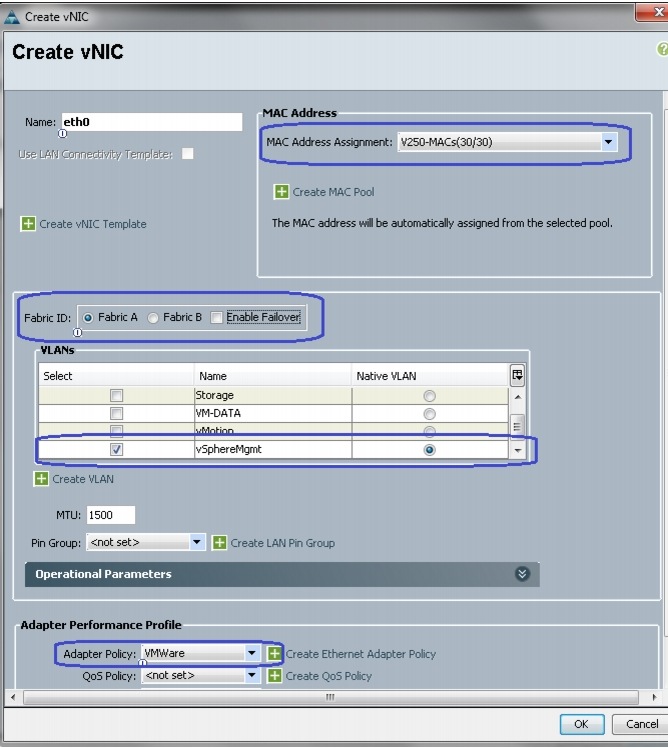Click the green plus icon beside Create MAC Pool

[x=281, y=192]
